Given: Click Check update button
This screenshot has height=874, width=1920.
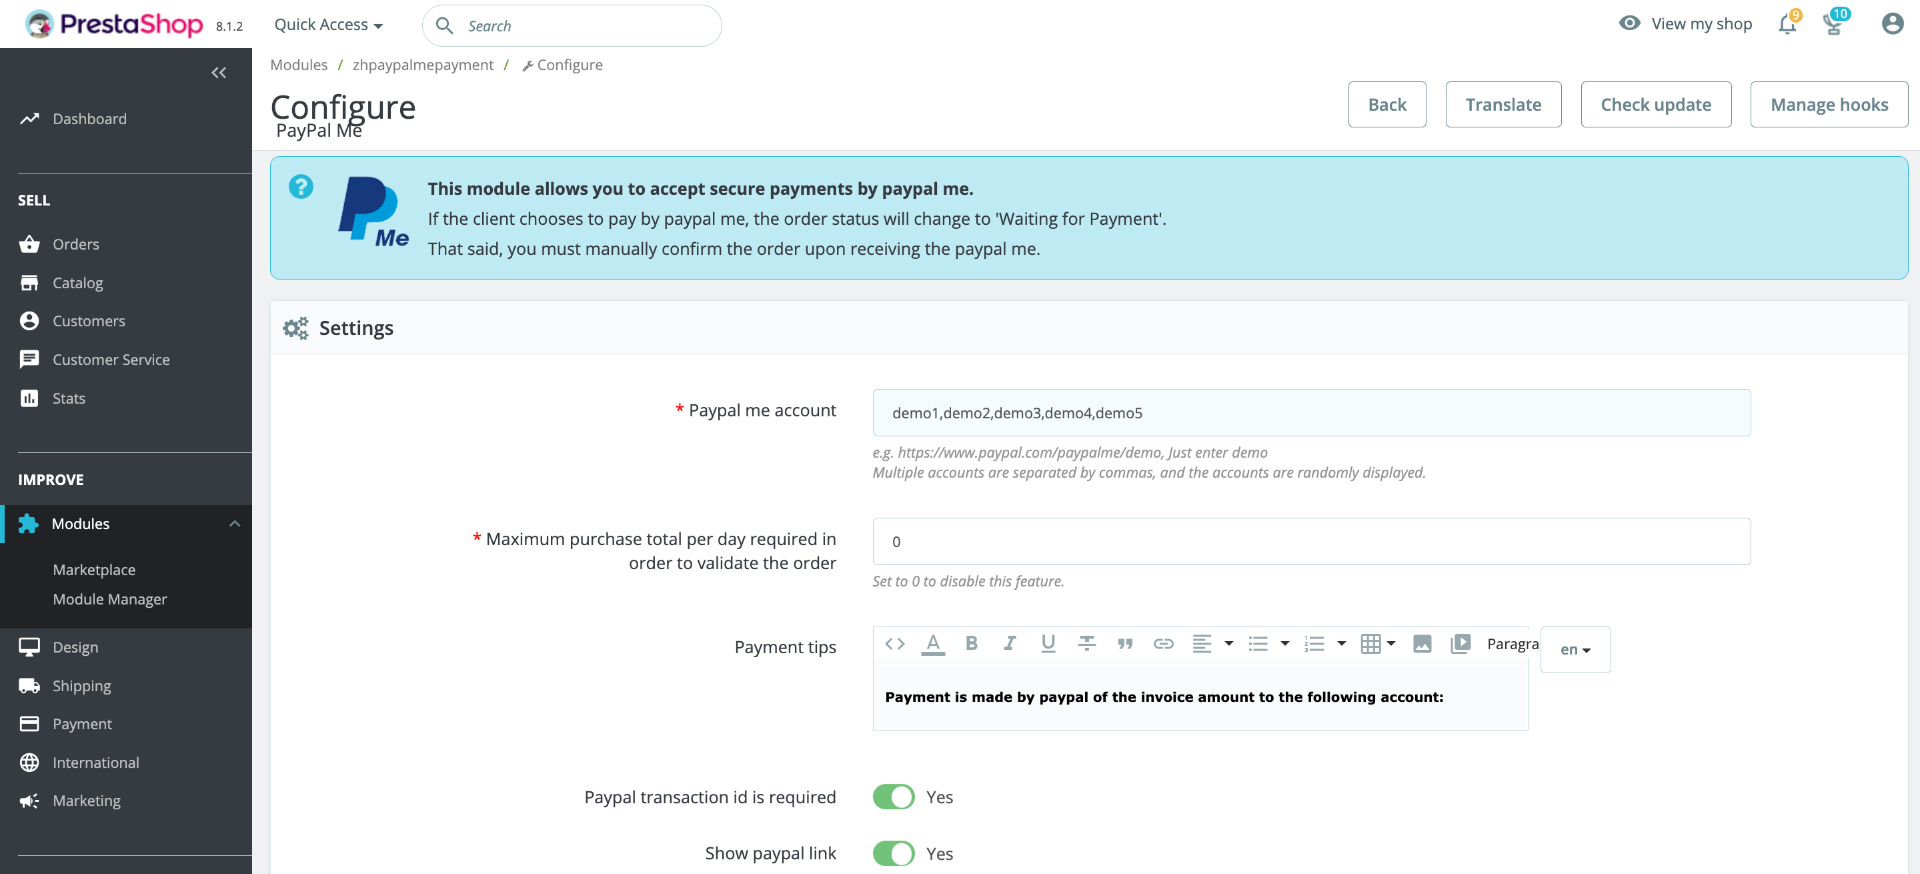Looking at the screenshot, I should click(x=1656, y=104).
